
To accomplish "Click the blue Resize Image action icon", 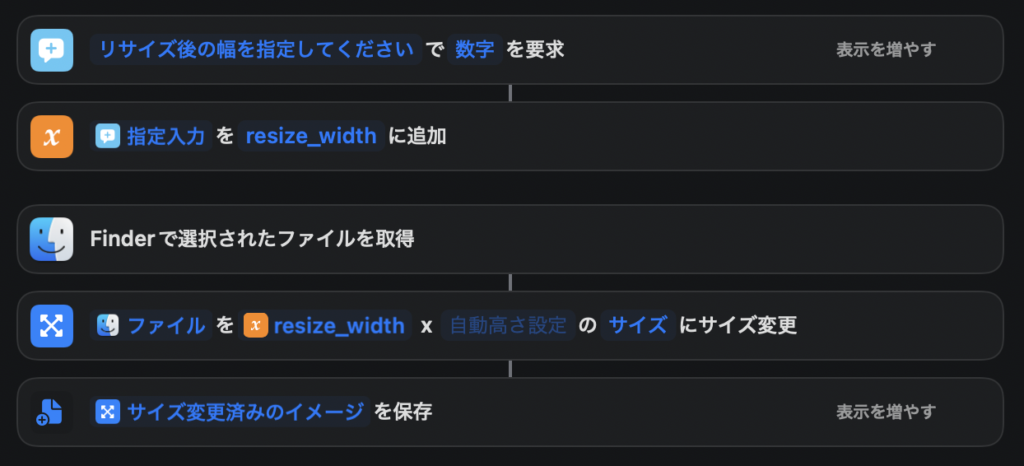I will [x=51, y=325].
